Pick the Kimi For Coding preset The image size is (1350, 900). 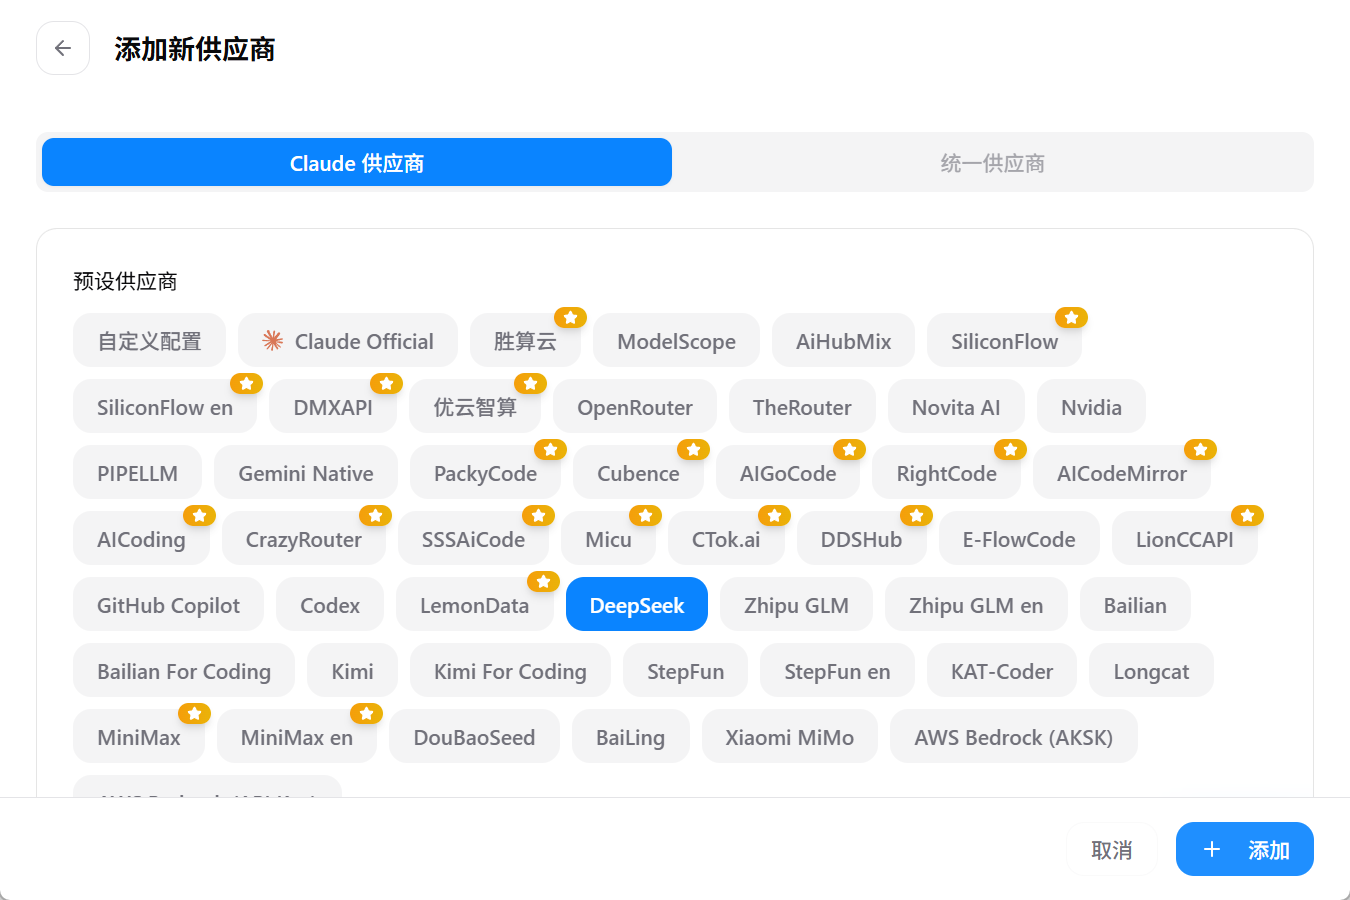(x=510, y=671)
